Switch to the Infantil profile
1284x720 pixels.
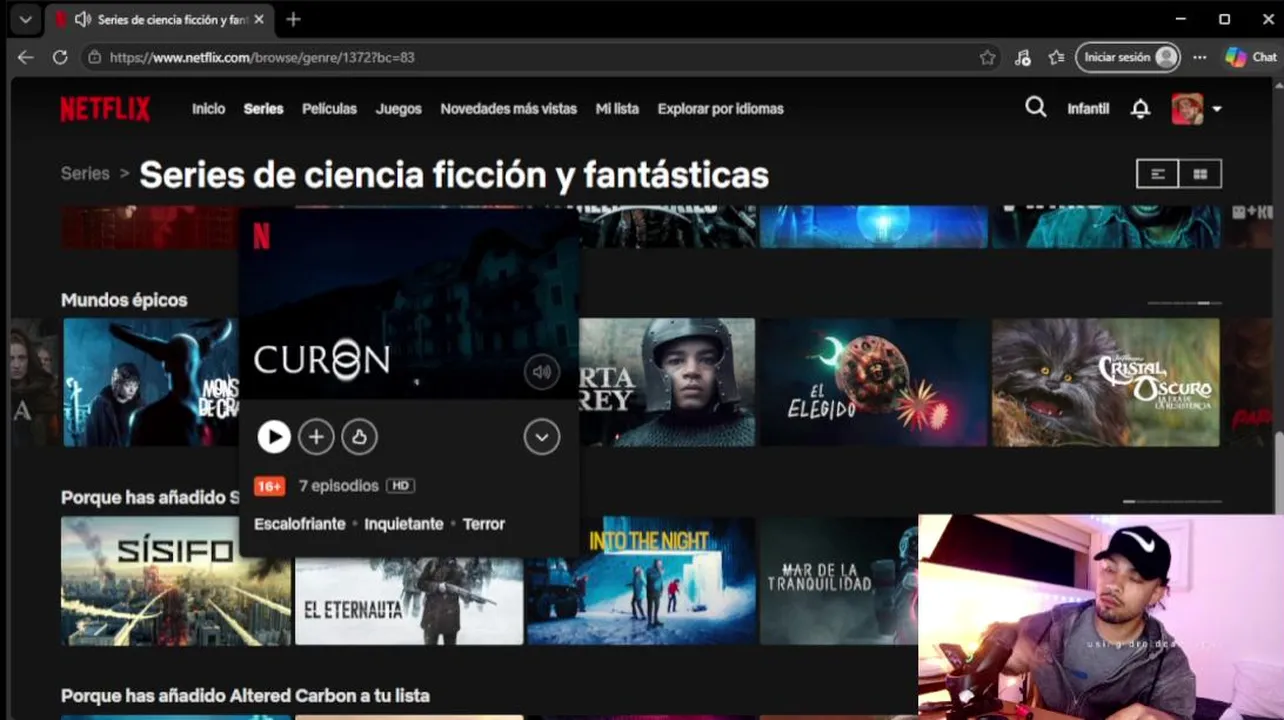click(1088, 109)
